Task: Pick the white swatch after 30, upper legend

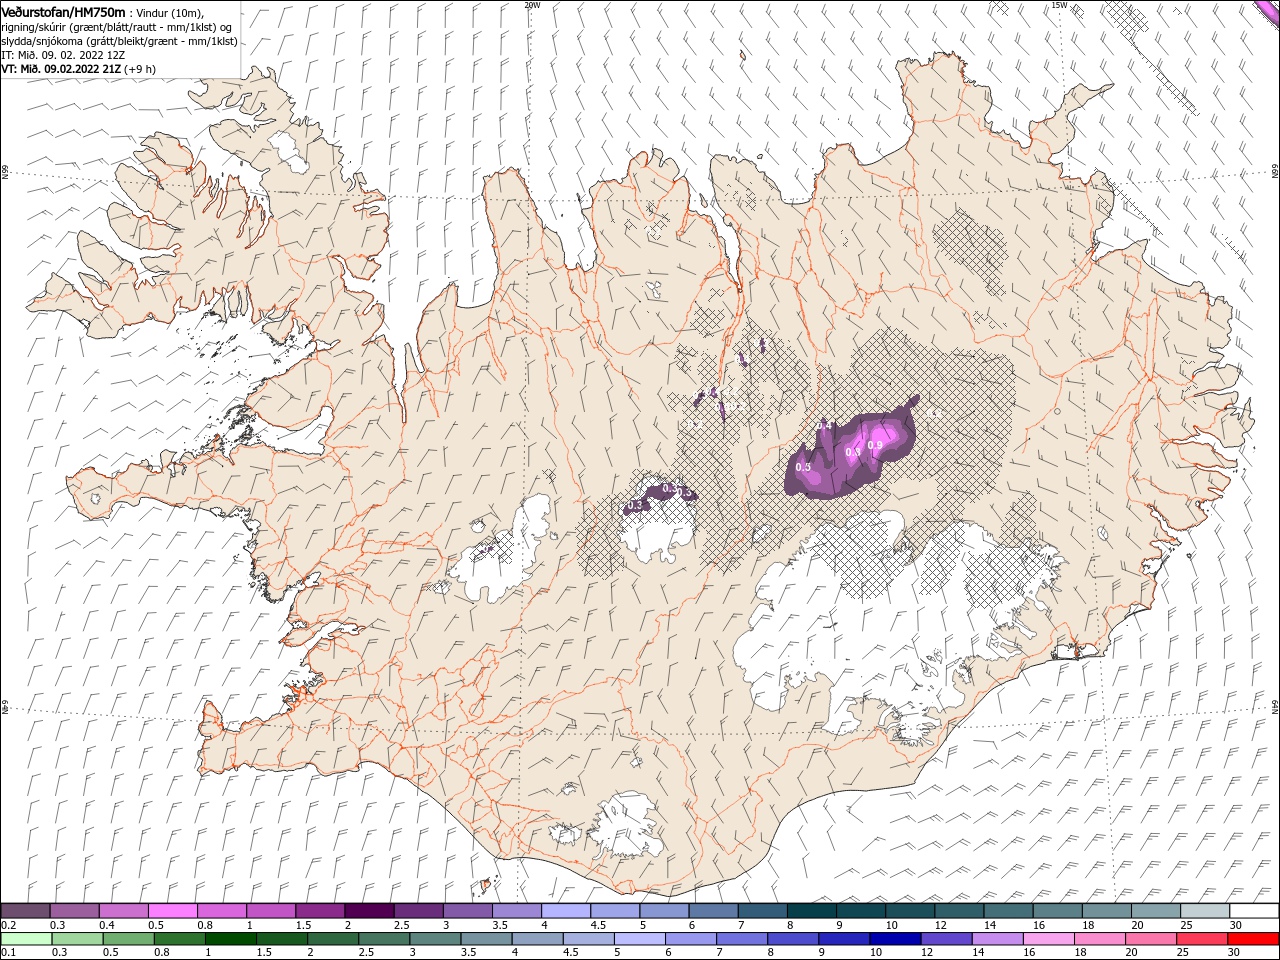Action: (1252, 911)
